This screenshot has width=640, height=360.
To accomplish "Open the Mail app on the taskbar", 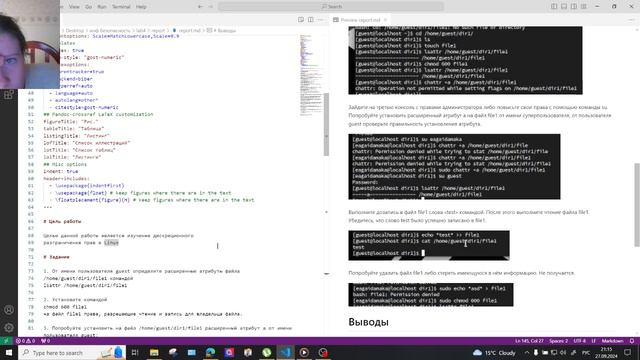I will click(191, 352).
